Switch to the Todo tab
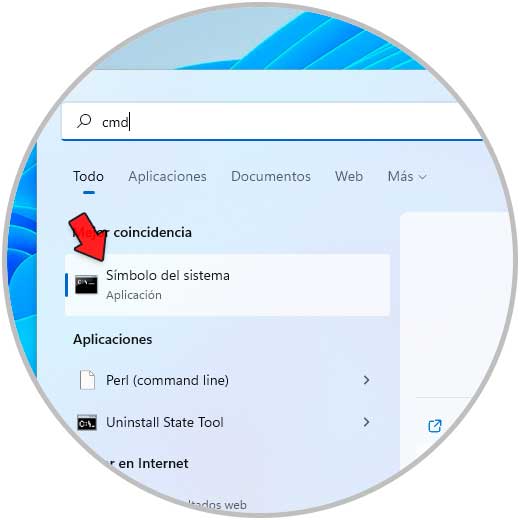Image resolution: width=520 pixels, height=520 pixels. pos(88,176)
